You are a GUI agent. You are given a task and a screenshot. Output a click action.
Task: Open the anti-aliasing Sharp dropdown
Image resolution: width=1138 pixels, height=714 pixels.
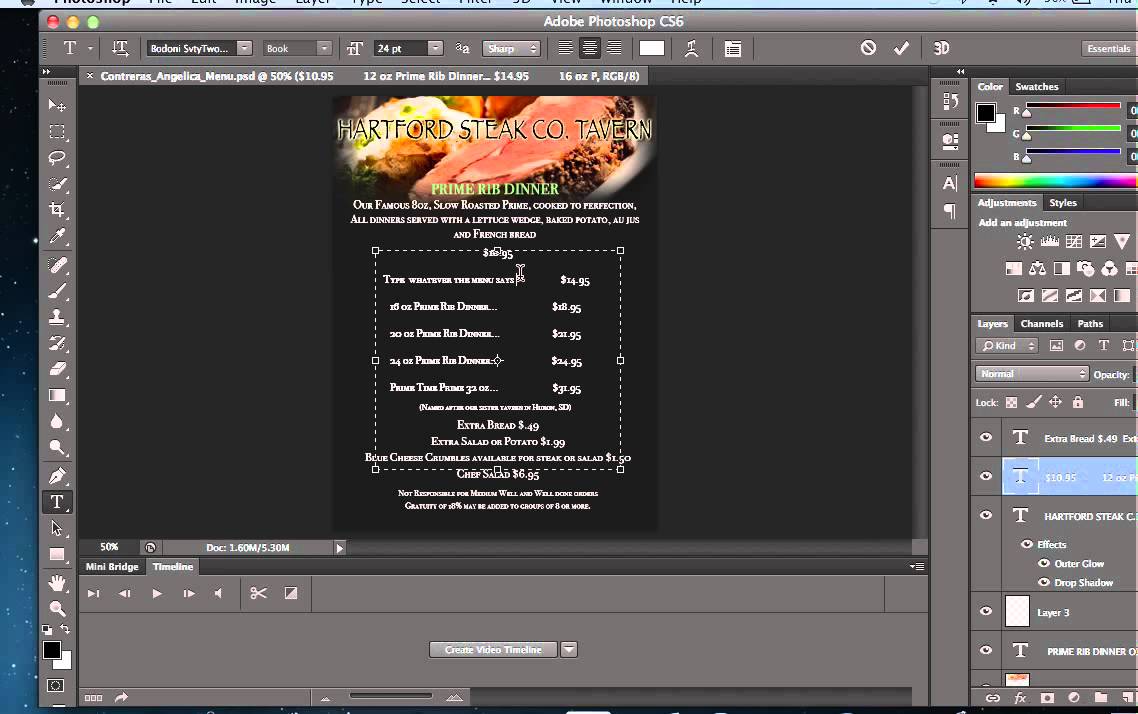click(512, 49)
